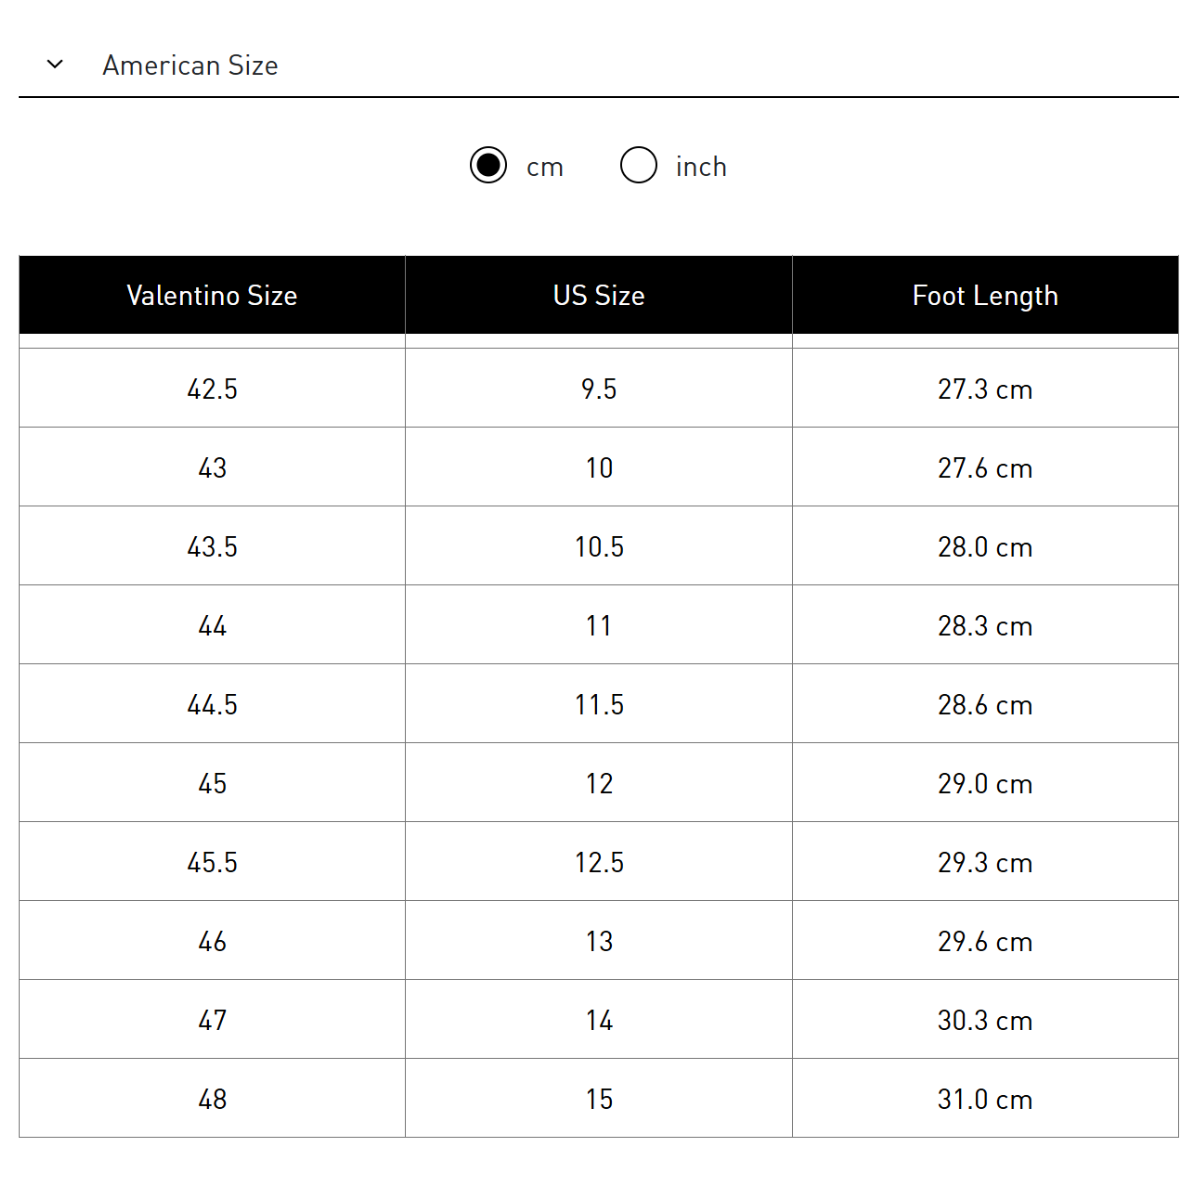The width and height of the screenshot is (1200, 1200).
Task: Collapse the American Size section chevron
Action: (x=55, y=65)
